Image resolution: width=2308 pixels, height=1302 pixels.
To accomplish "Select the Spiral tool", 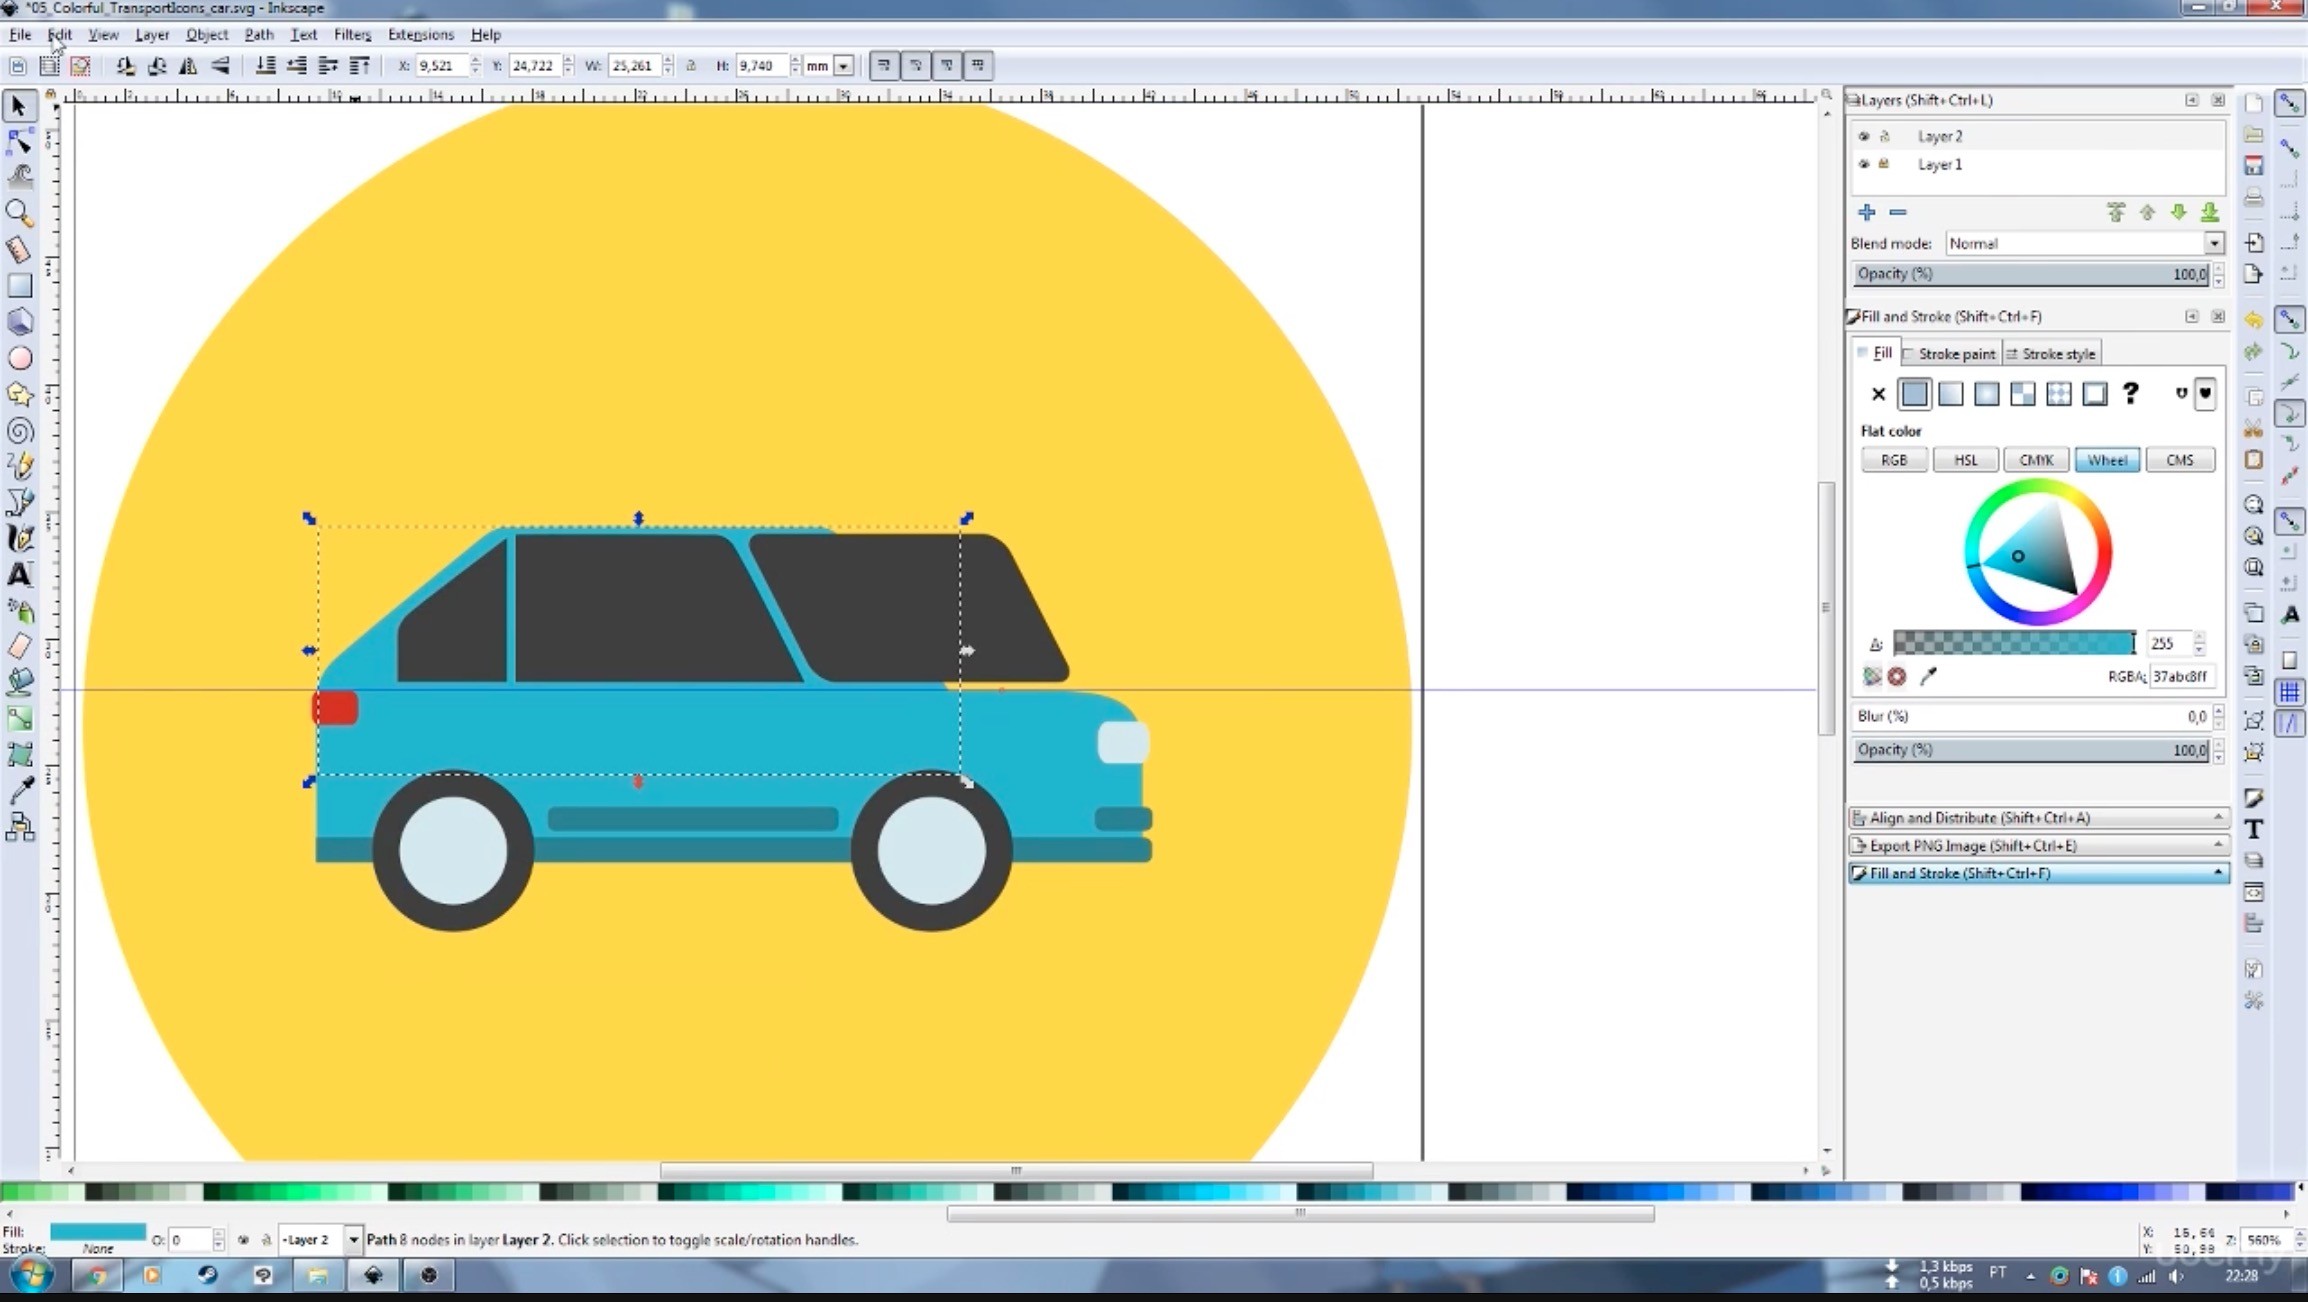I will [19, 431].
